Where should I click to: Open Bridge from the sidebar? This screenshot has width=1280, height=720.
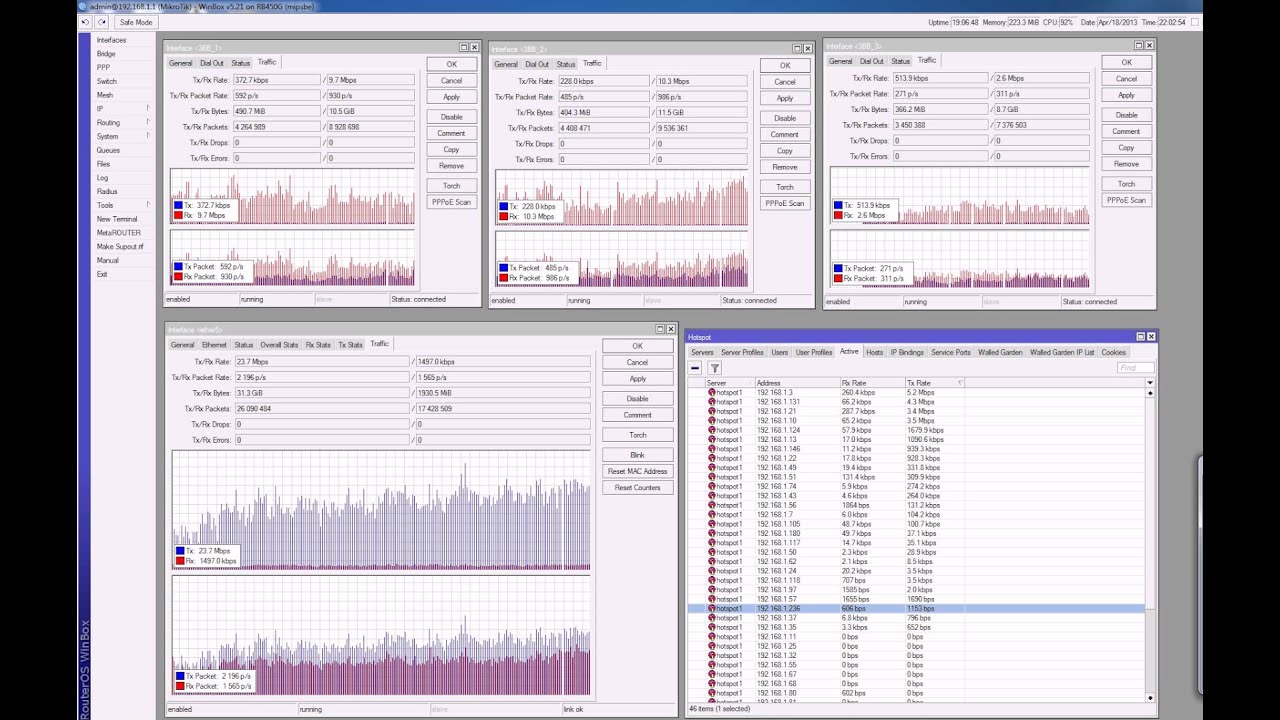(x=106, y=54)
